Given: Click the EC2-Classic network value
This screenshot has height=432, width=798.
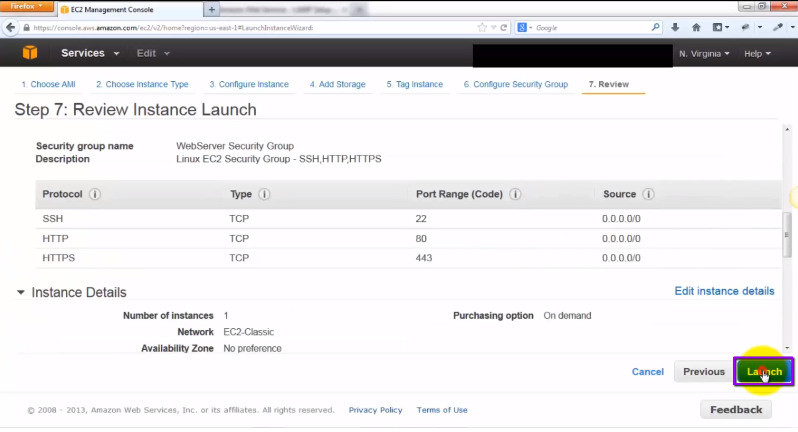Looking at the screenshot, I should 248,332.
